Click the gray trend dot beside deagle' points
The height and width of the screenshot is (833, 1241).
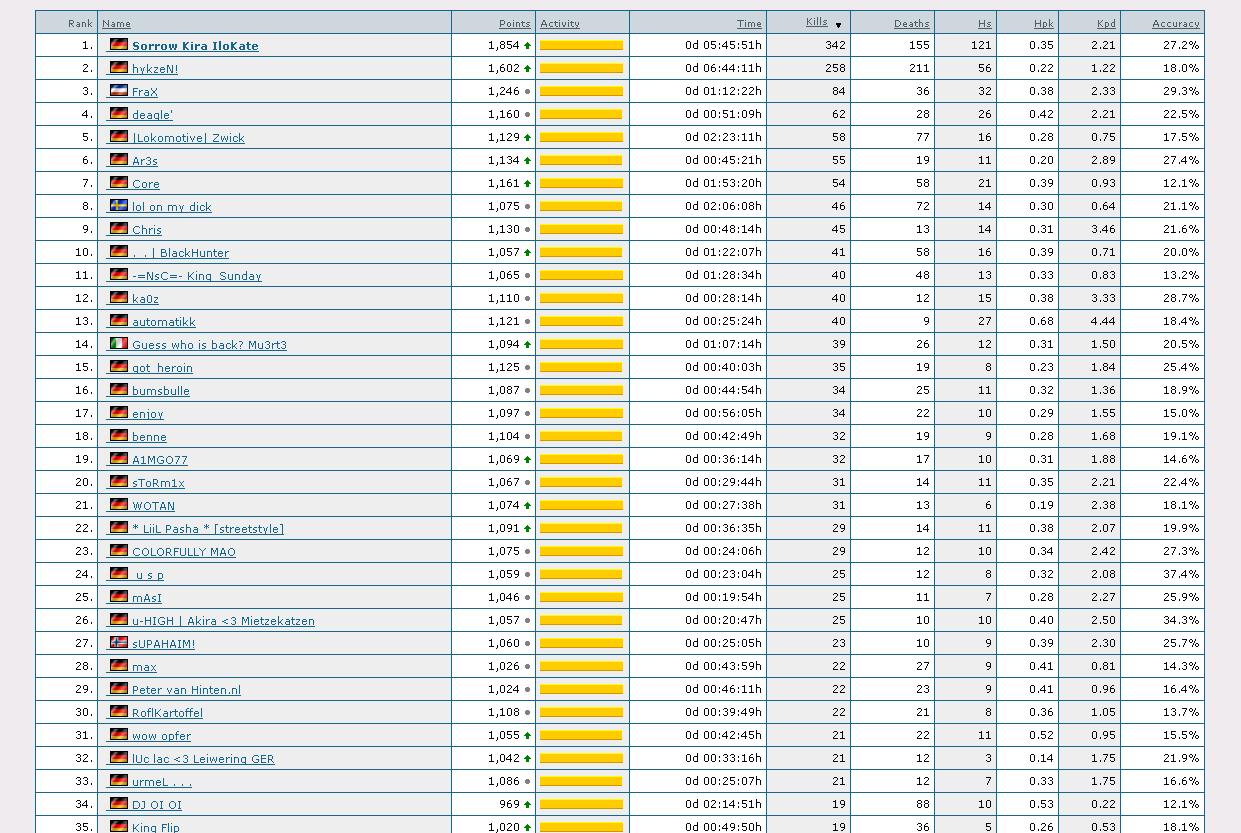(528, 115)
